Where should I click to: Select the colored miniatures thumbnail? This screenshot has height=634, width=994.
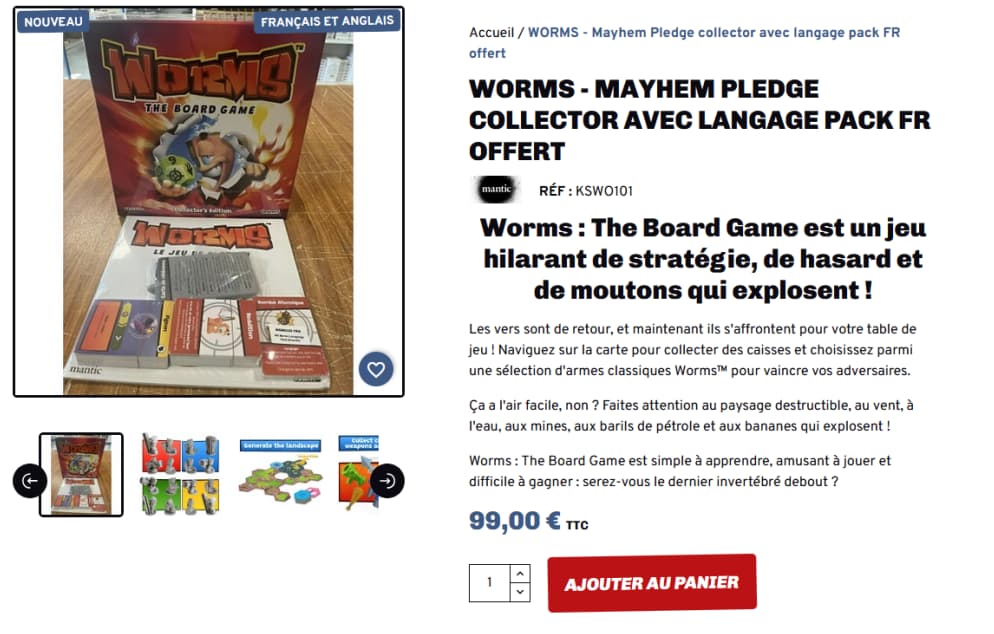click(181, 474)
